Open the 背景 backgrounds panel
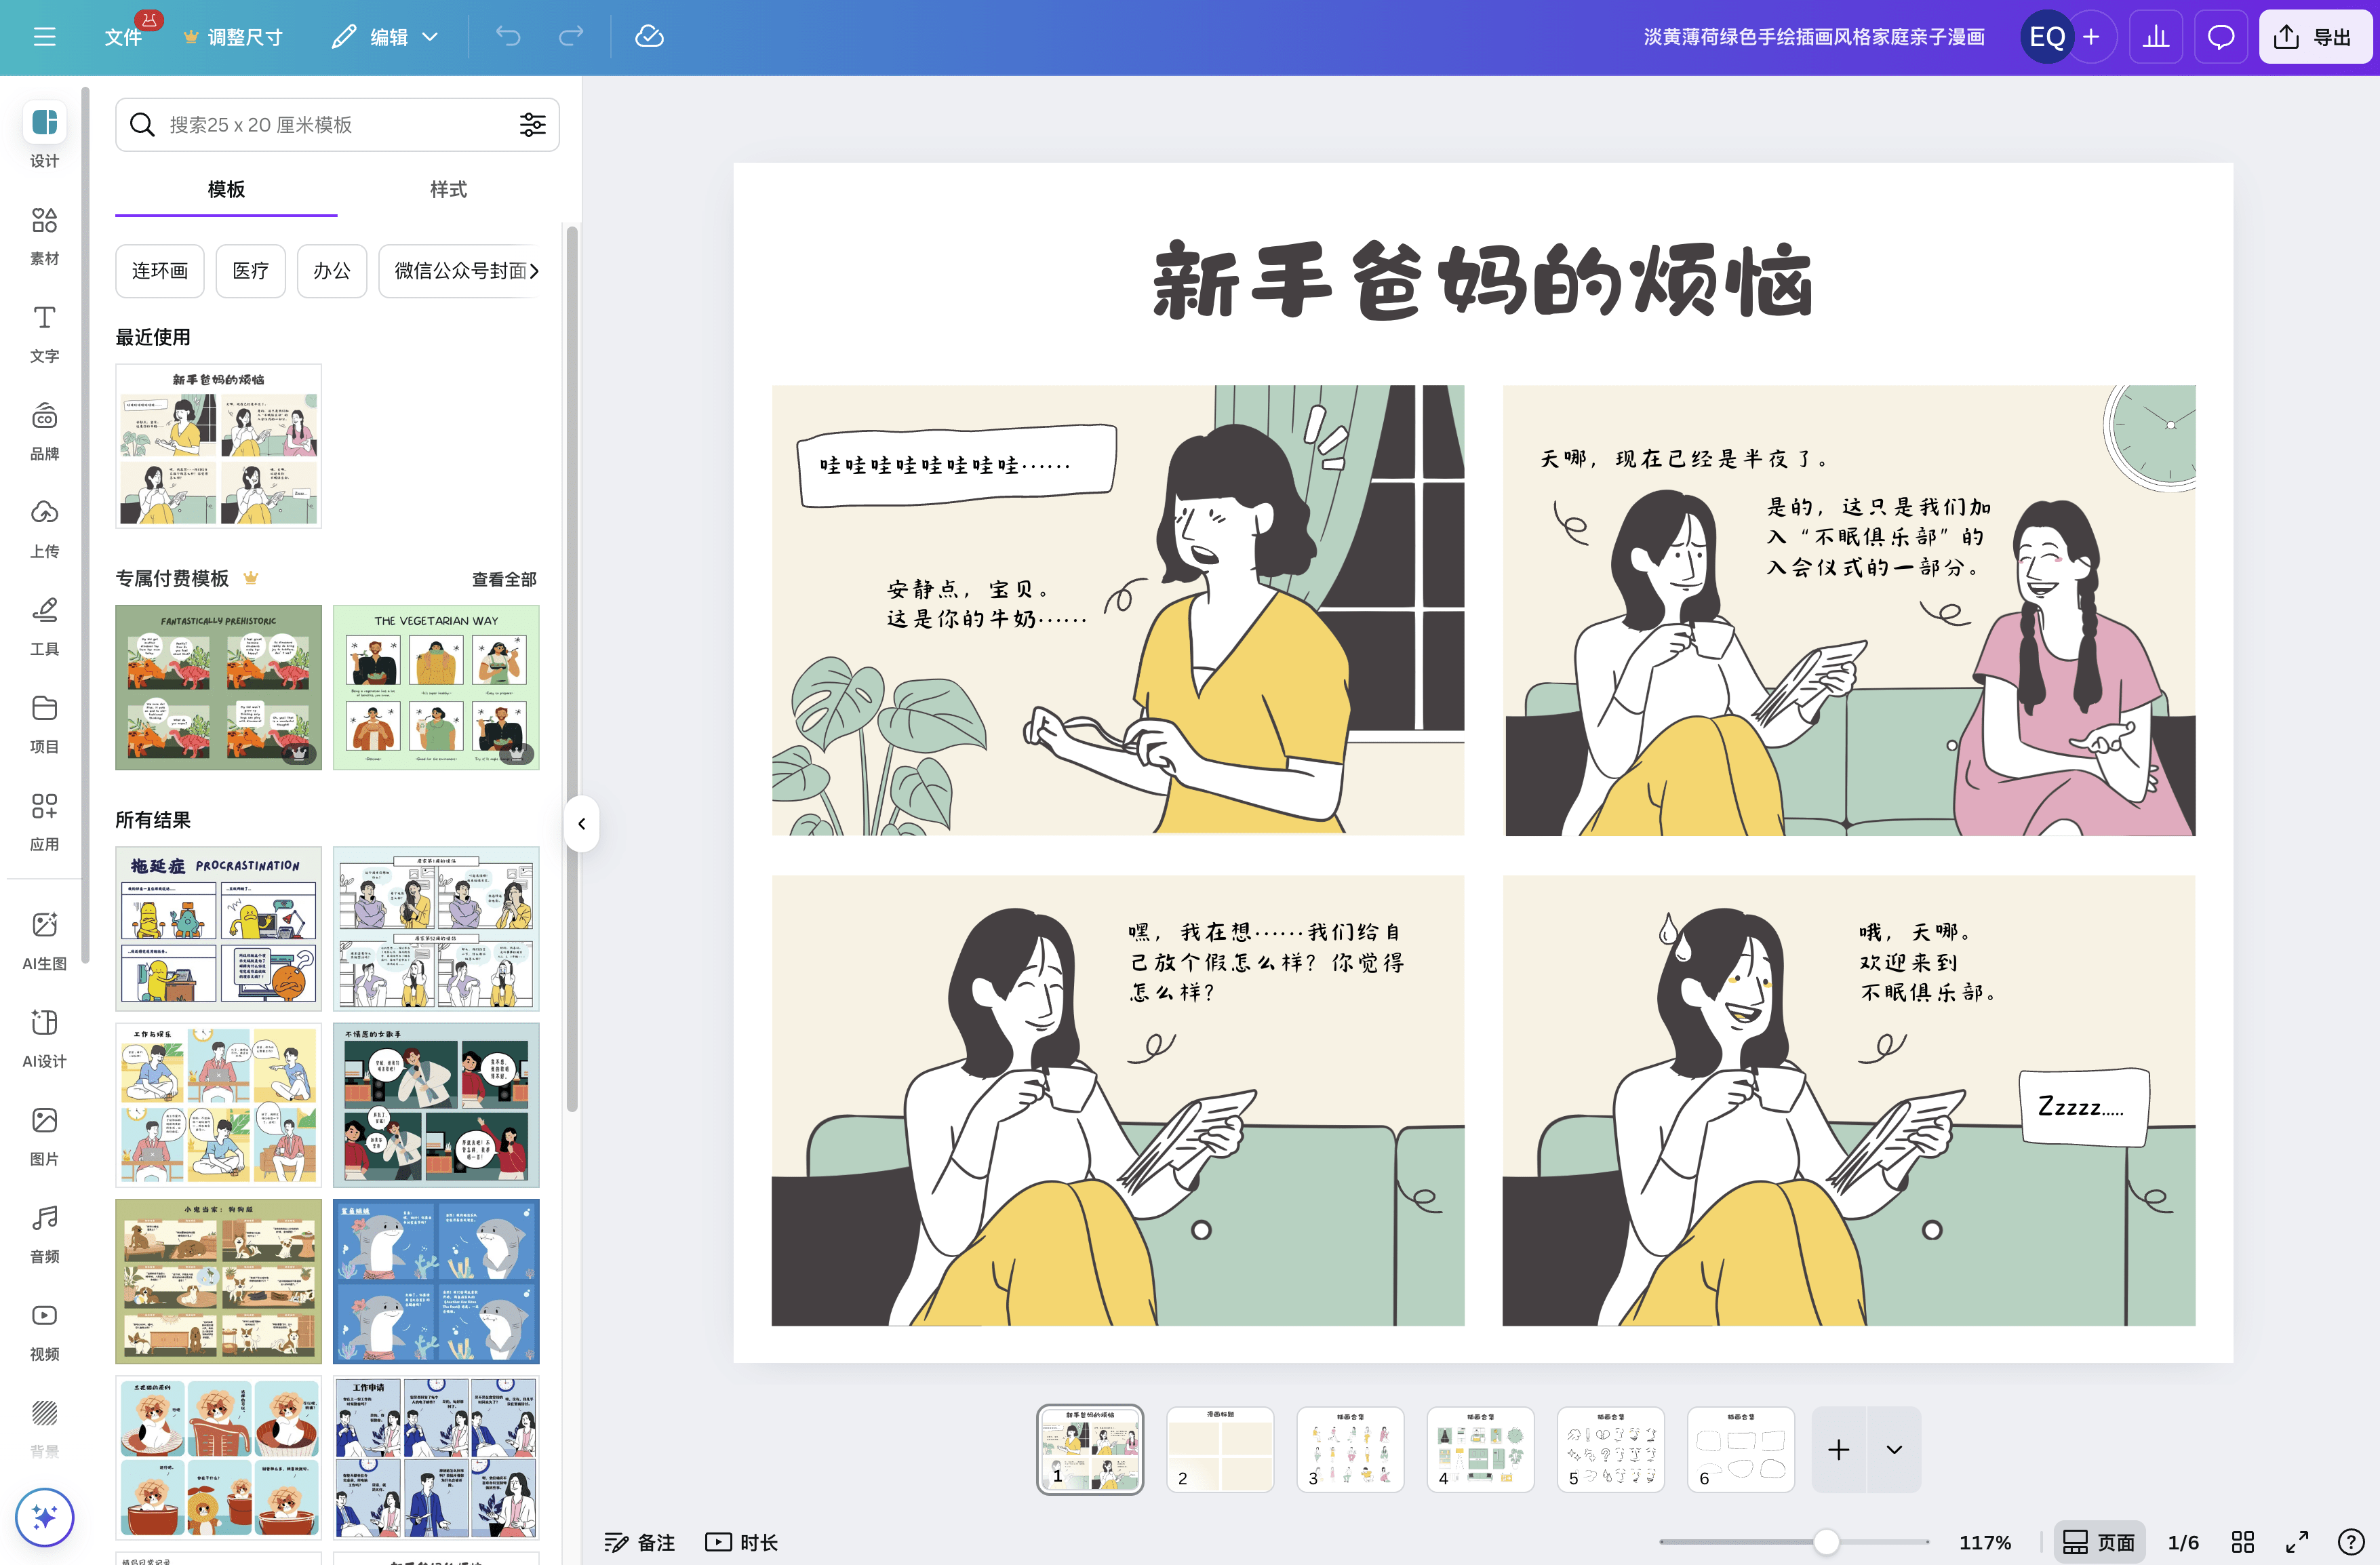 (x=44, y=1428)
